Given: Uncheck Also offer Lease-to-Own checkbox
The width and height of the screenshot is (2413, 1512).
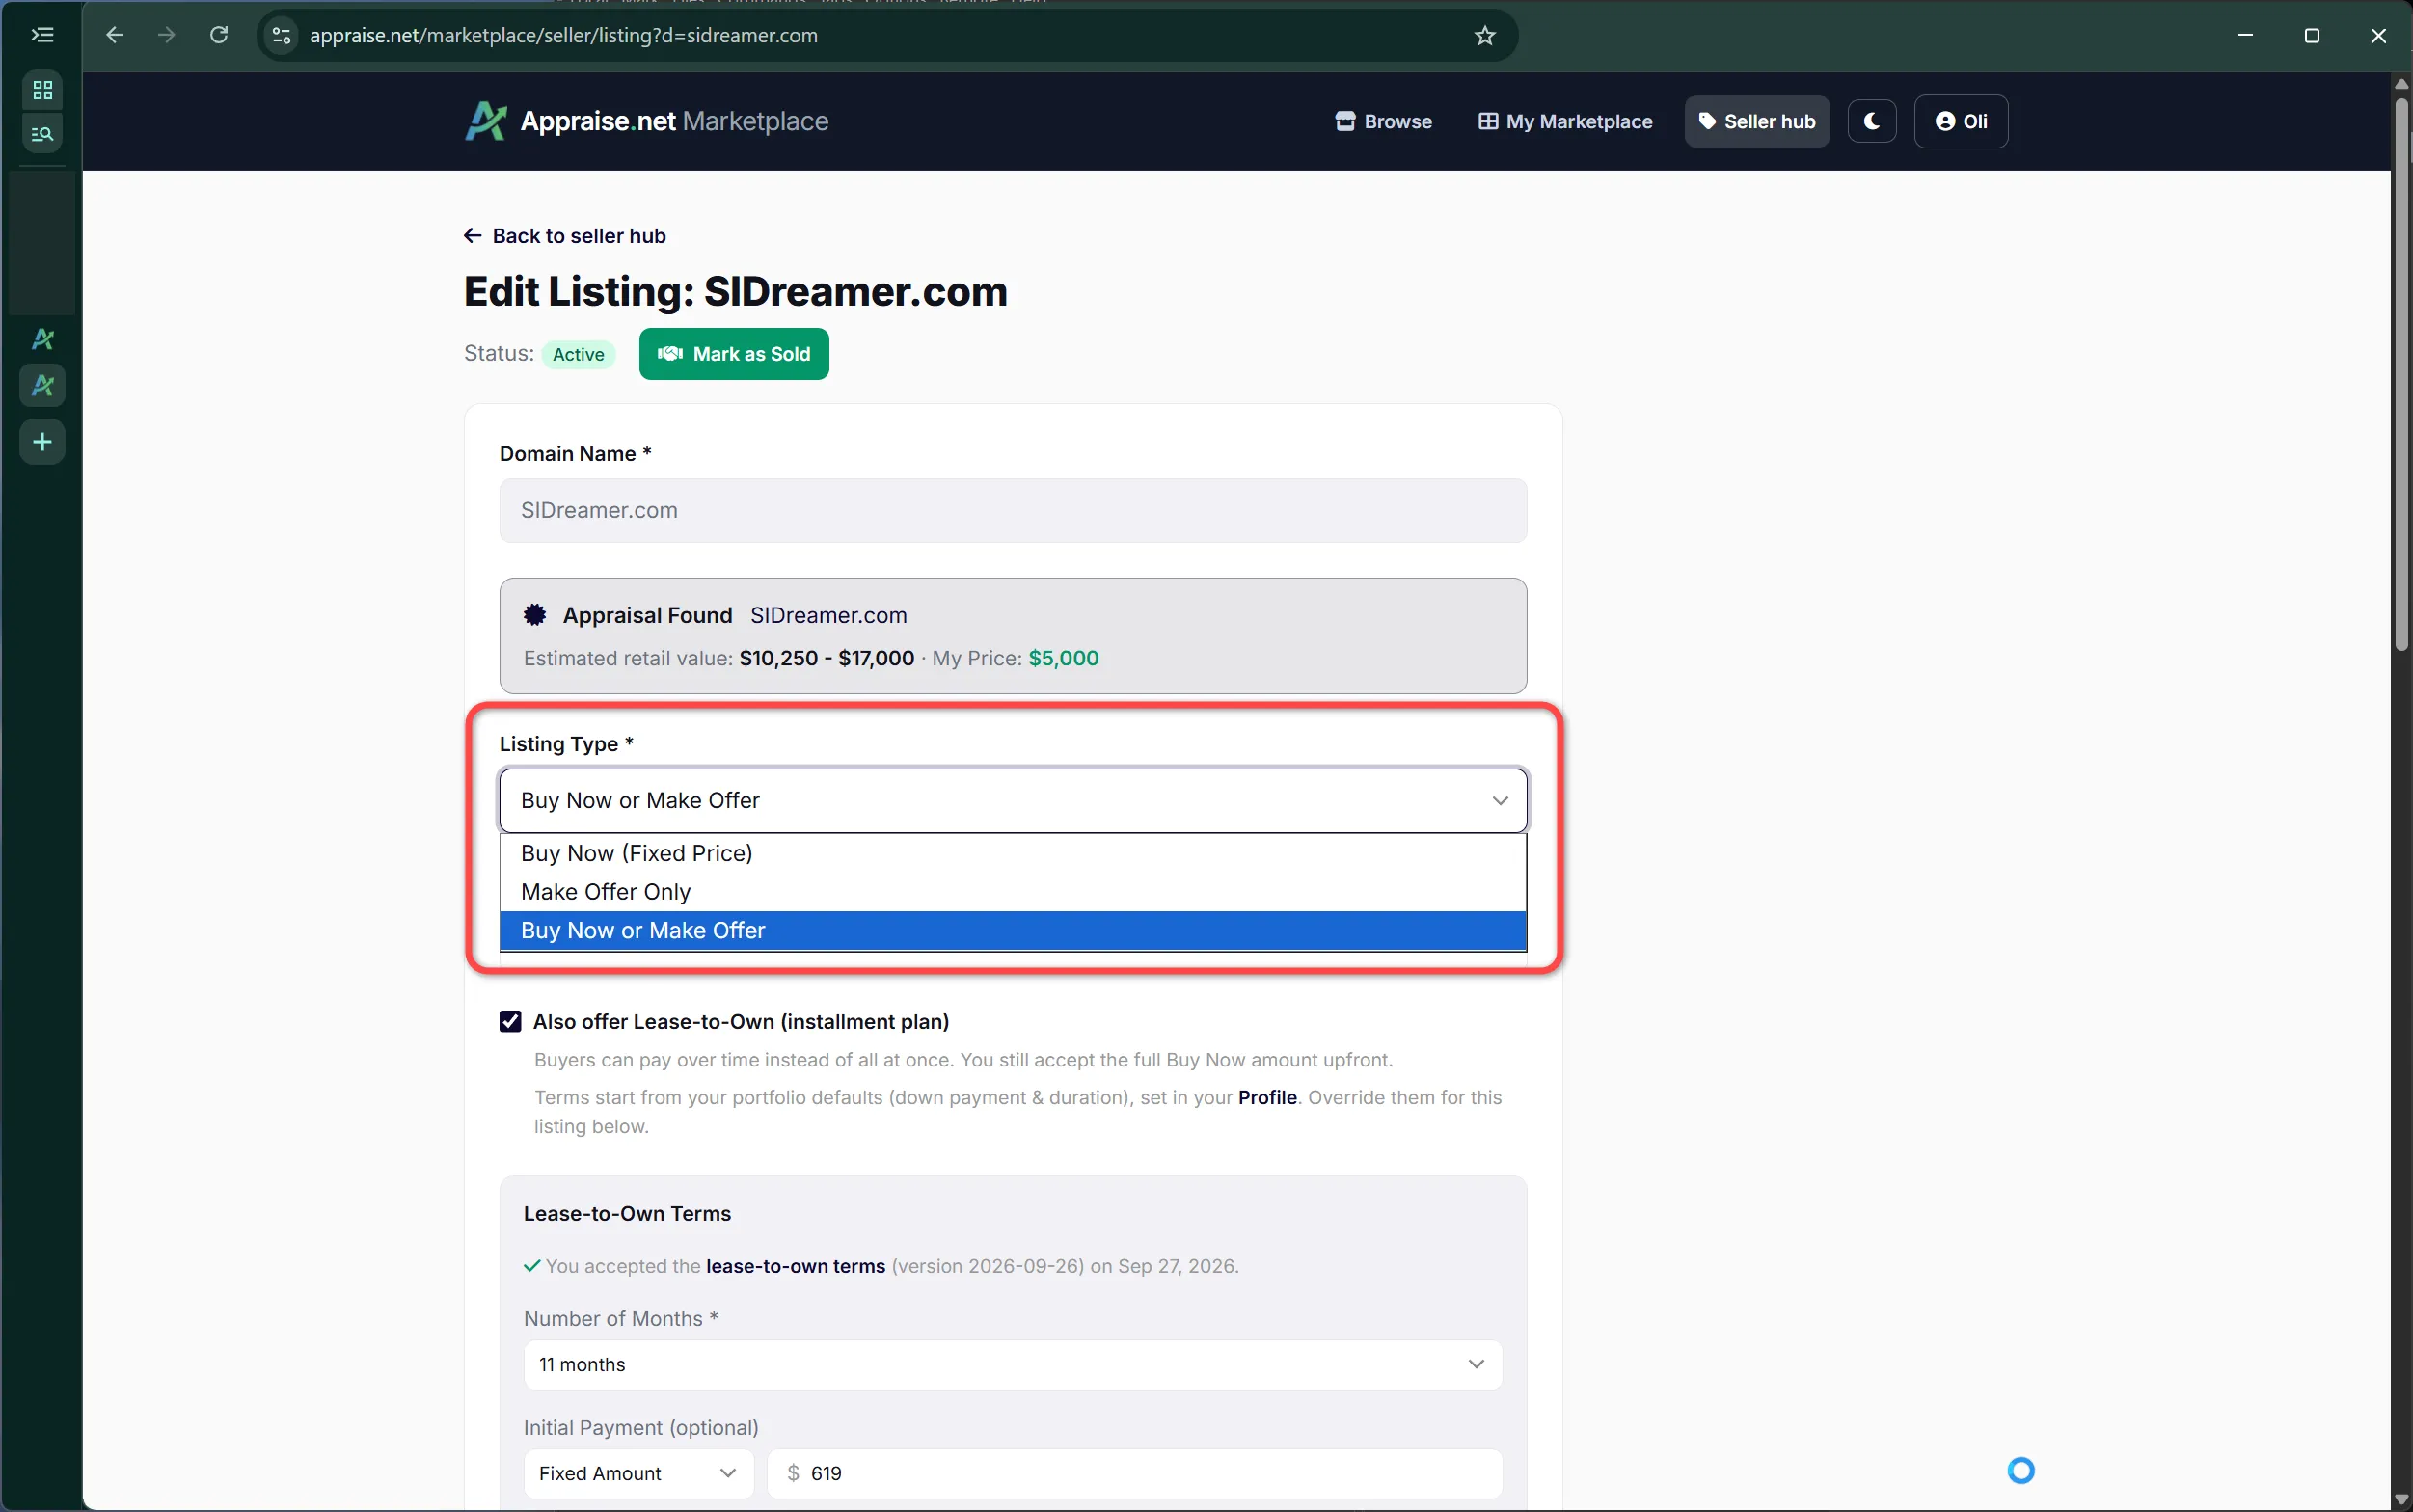Looking at the screenshot, I should [x=510, y=1021].
